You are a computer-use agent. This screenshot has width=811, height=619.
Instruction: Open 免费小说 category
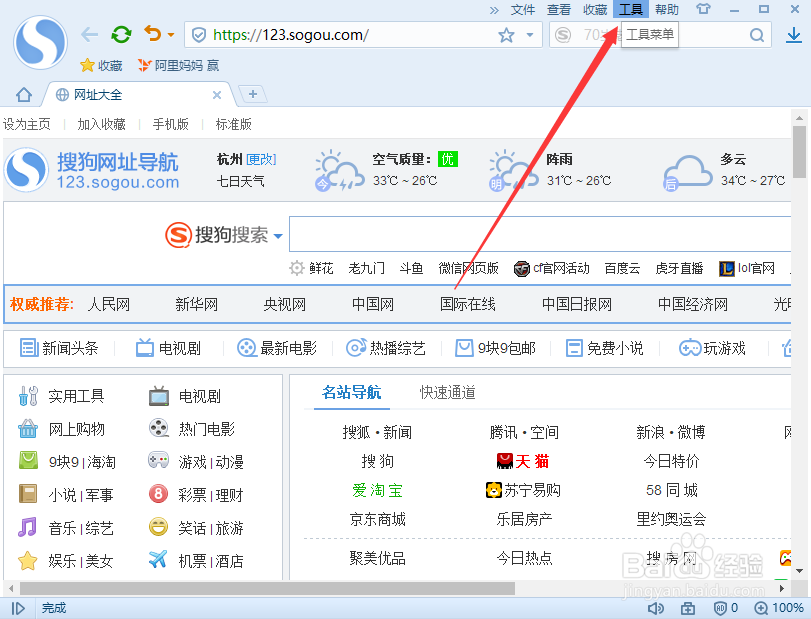[605, 348]
